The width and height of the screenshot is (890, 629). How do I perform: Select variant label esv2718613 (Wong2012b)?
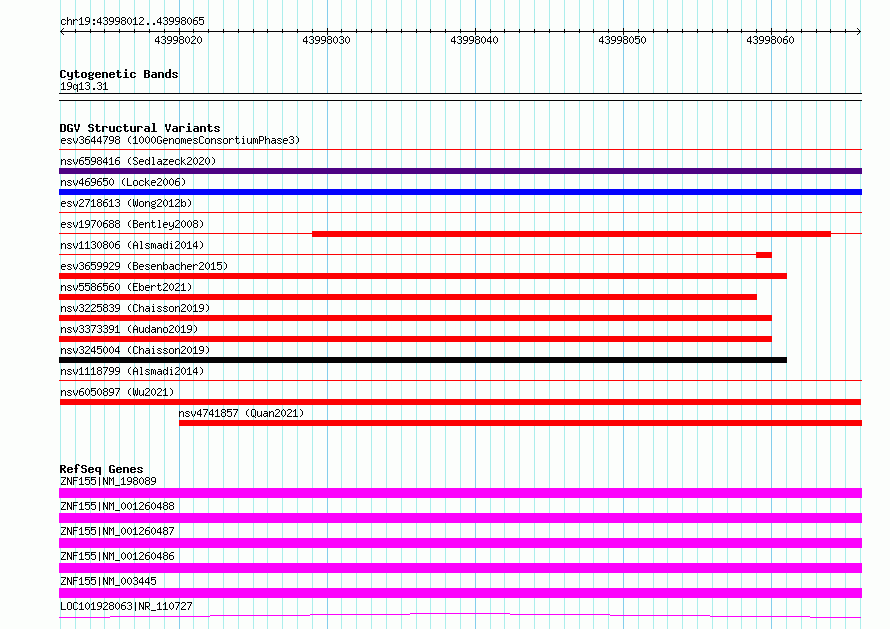(126, 203)
